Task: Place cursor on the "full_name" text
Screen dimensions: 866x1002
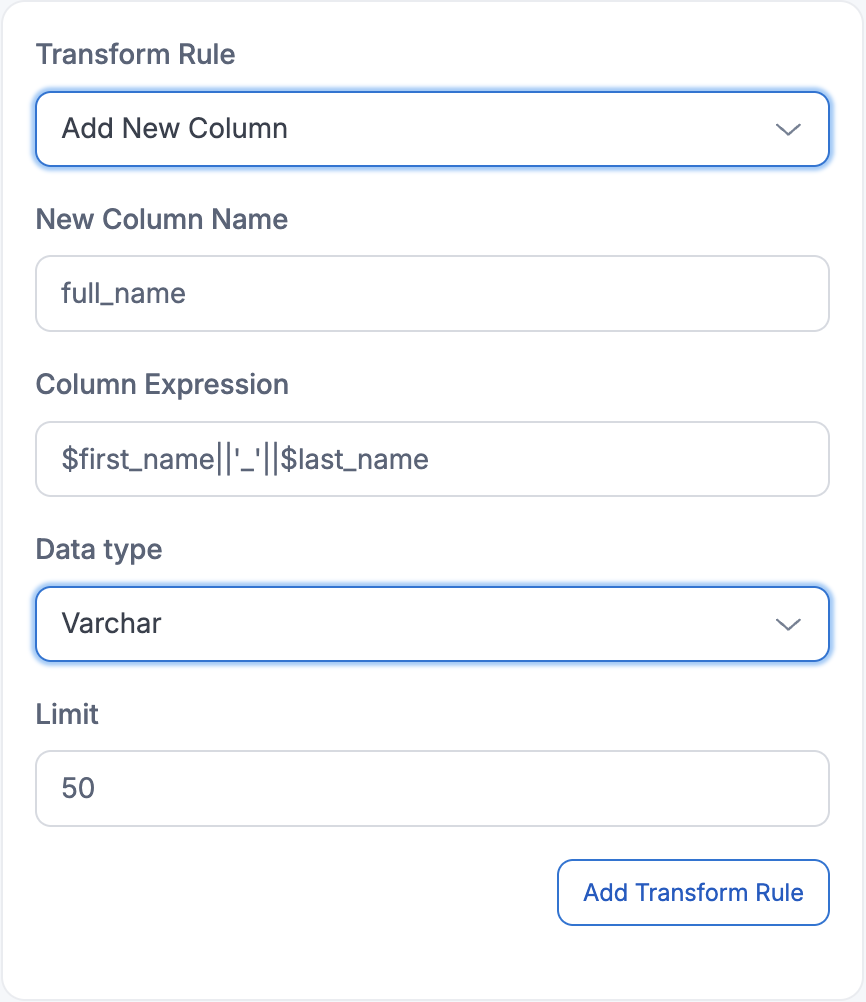Action: pyautogui.click(x=124, y=294)
